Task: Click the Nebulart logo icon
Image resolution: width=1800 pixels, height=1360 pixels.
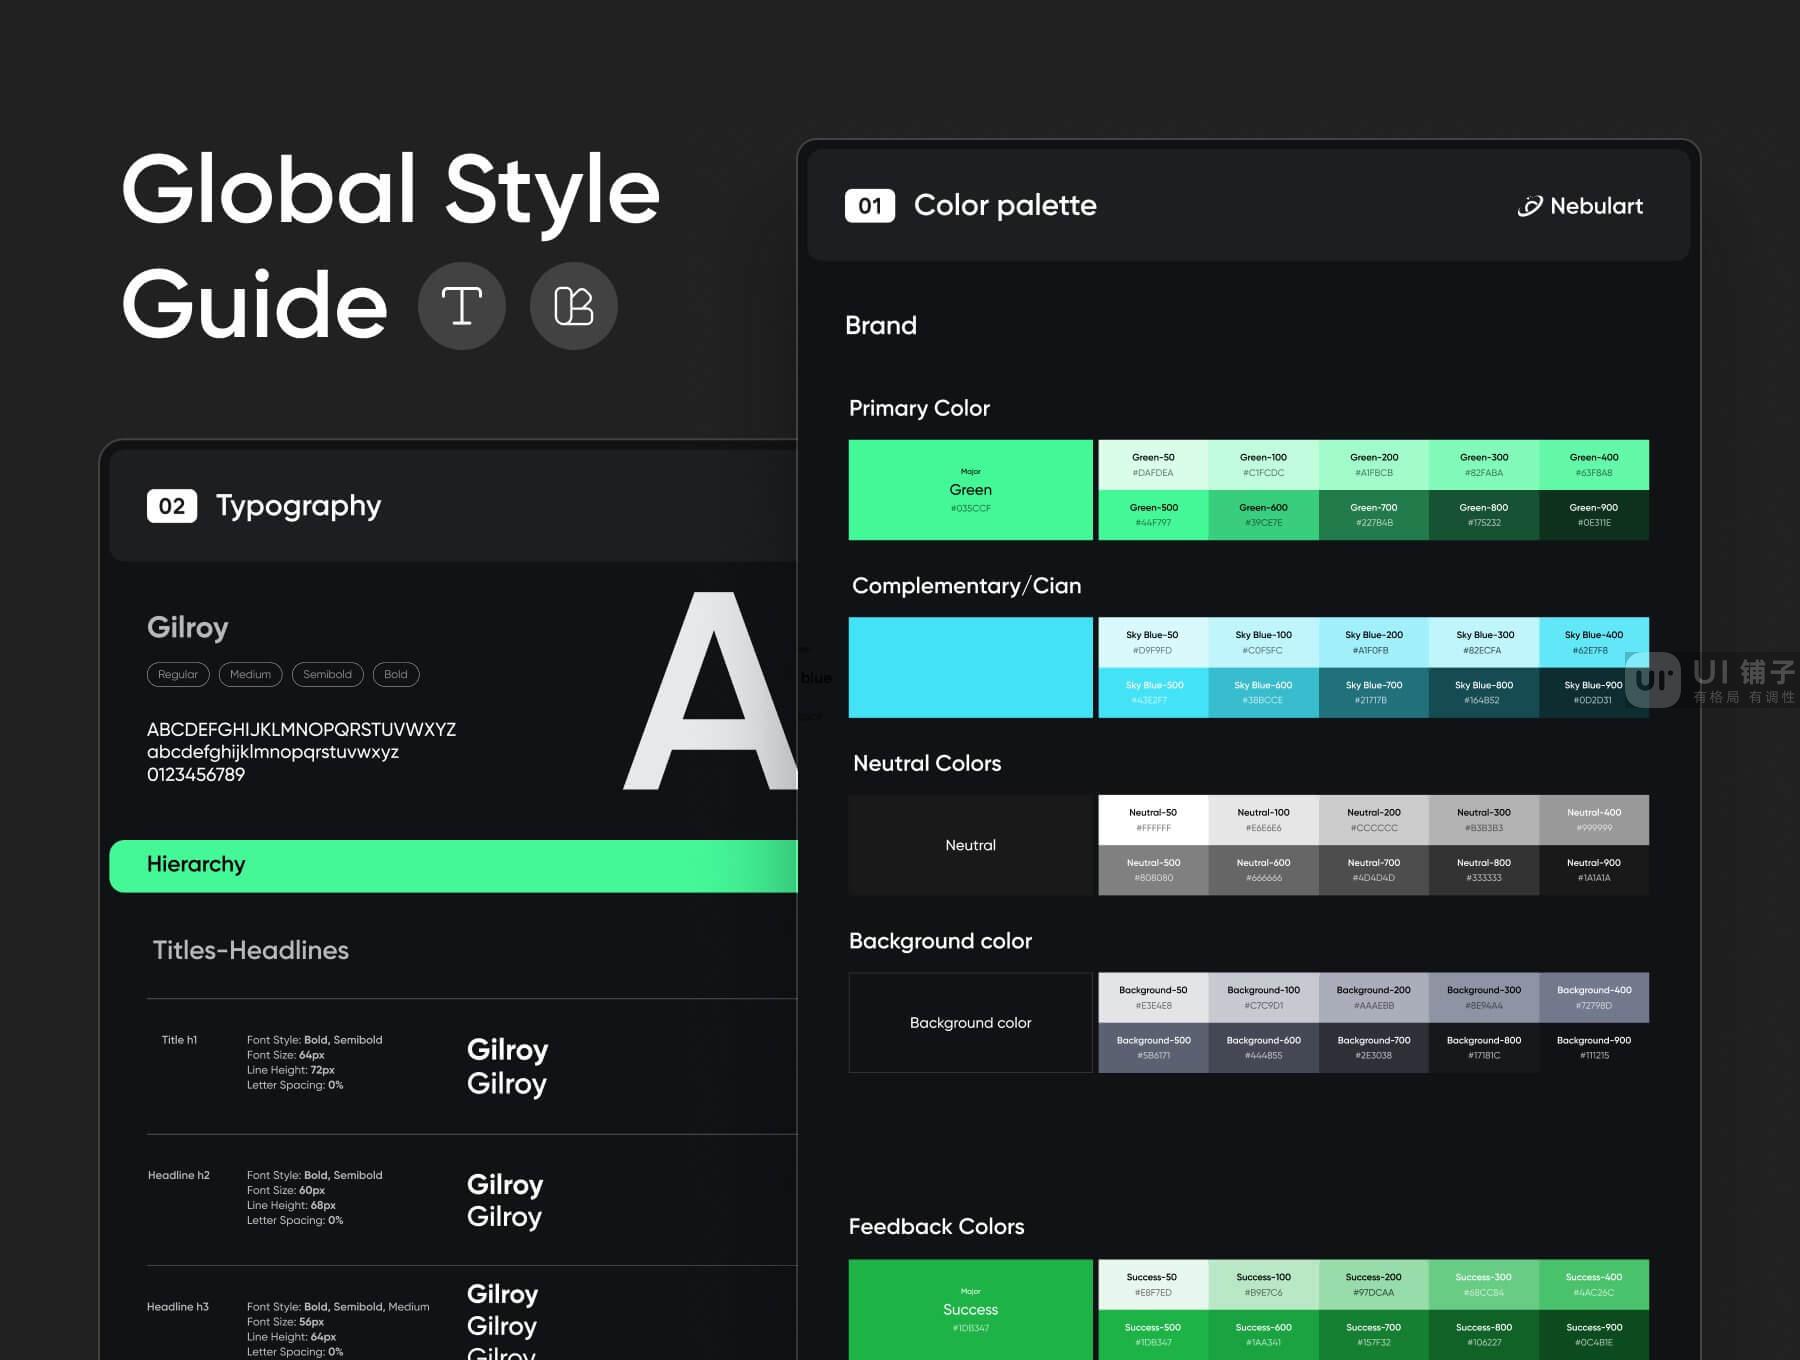Action: [x=1530, y=206]
